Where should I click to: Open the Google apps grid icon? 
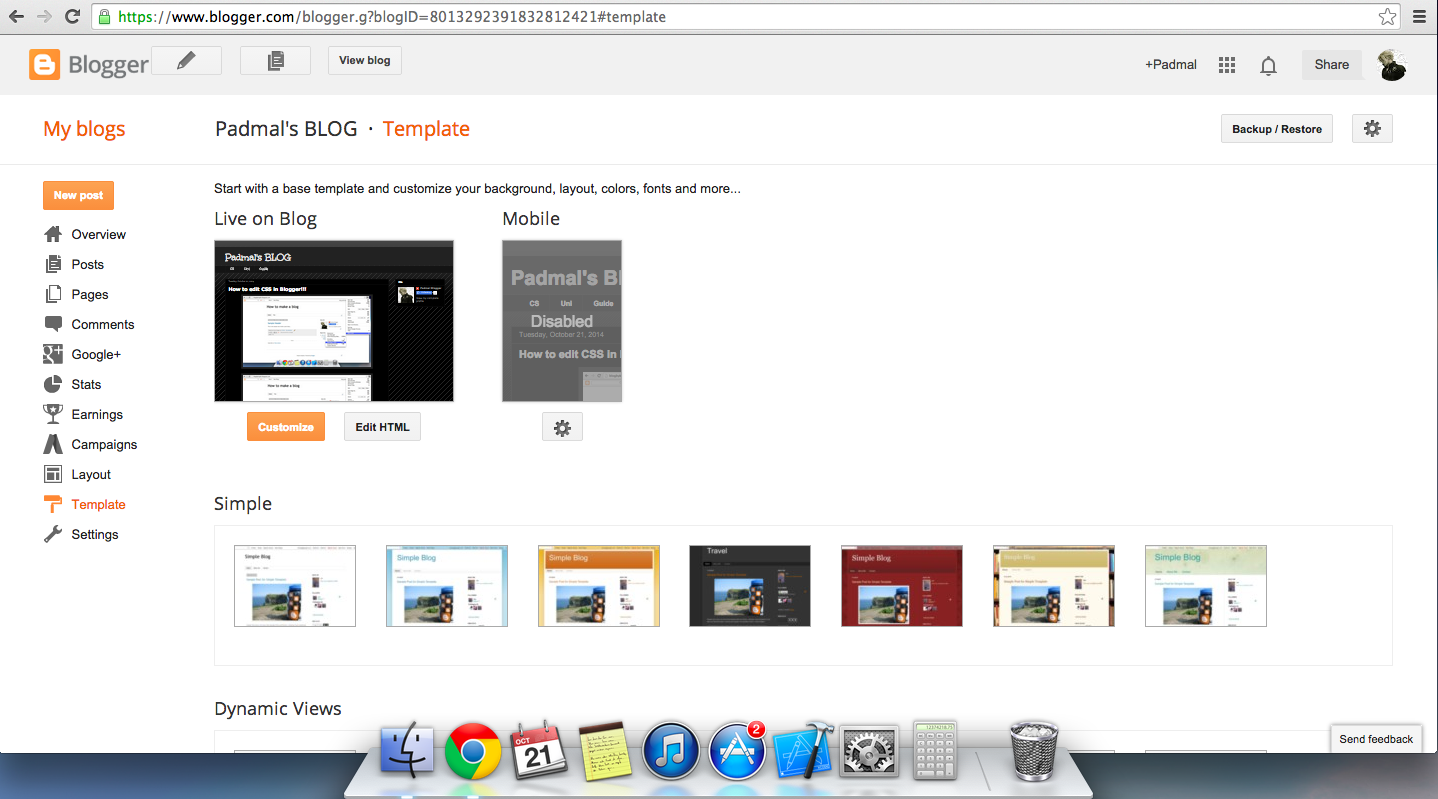click(x=1227, y=65)
